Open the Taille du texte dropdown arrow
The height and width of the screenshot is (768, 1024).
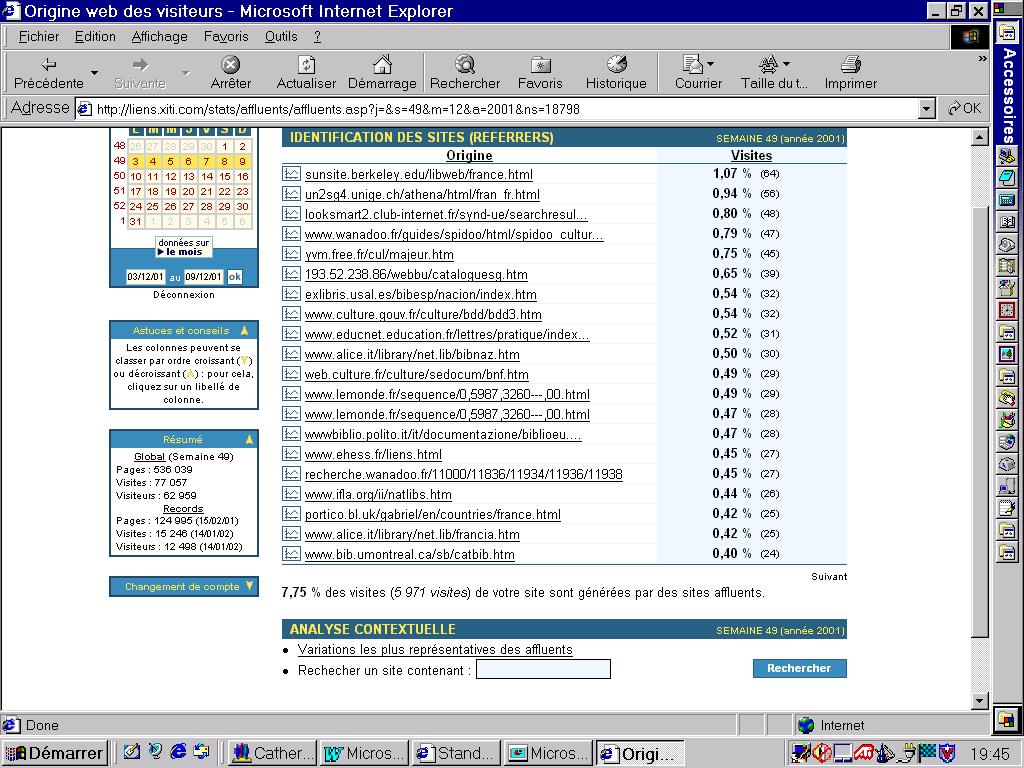[786, 64]
